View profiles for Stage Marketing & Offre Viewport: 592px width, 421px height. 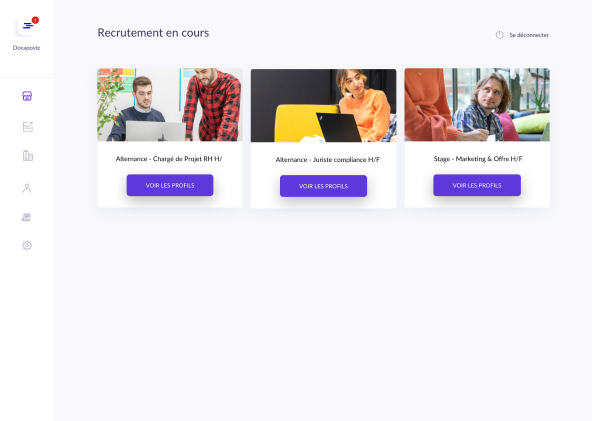[477, 185]
